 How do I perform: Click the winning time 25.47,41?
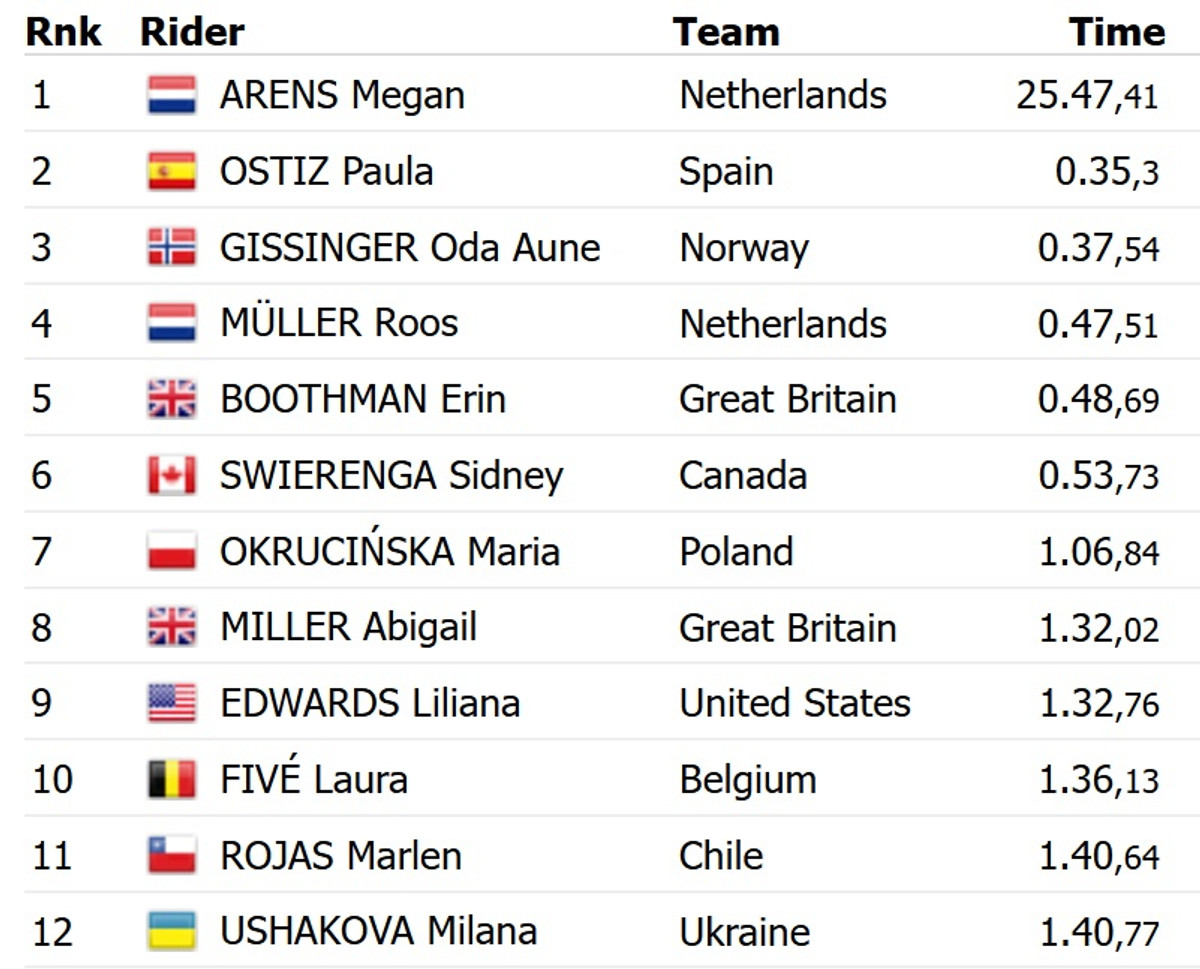click(1087, 96)
